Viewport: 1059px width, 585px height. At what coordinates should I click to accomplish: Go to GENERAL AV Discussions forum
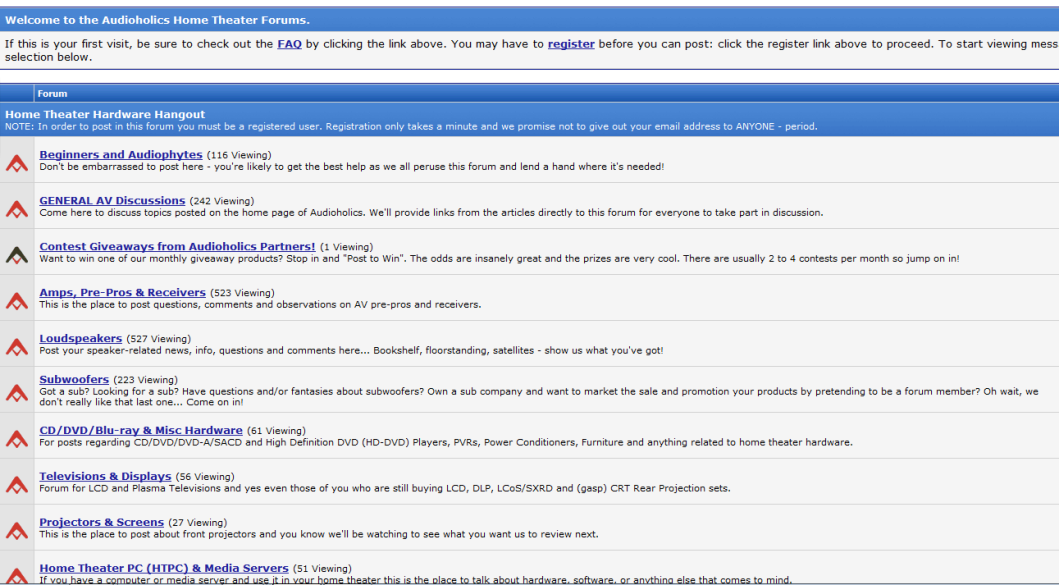112,201
